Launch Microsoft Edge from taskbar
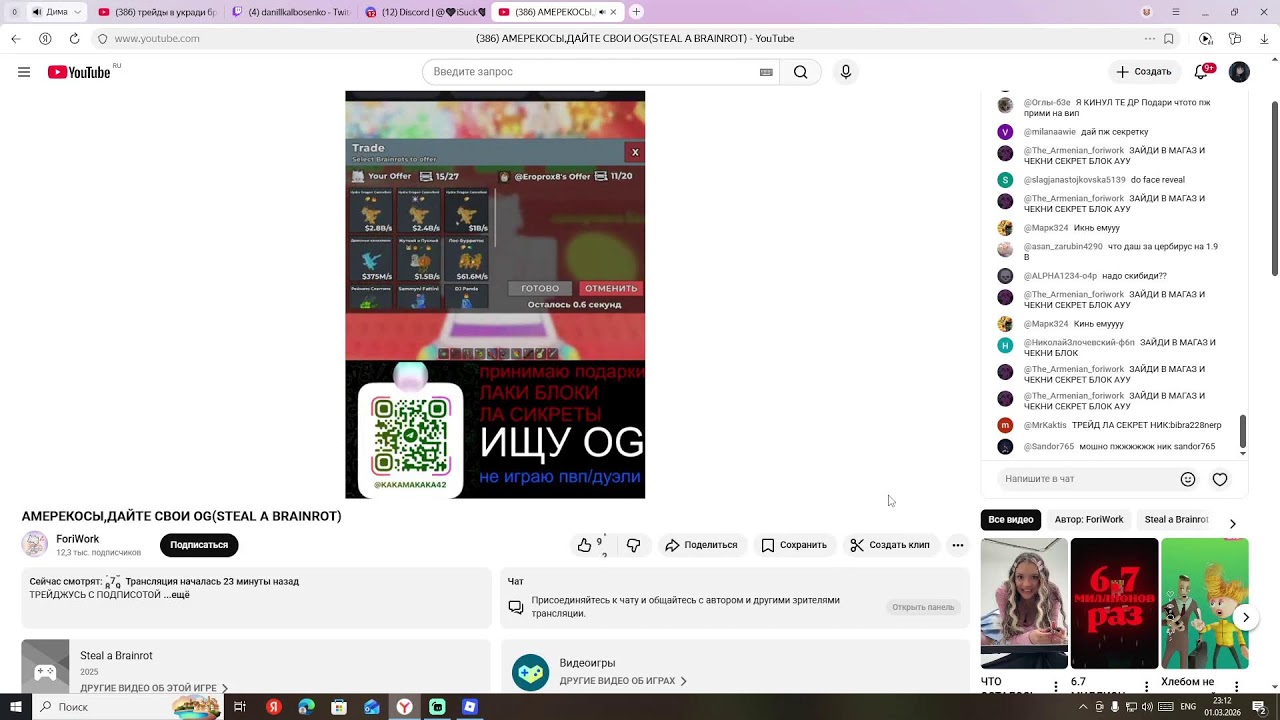Screen dimensions: 1280x720 coord(306,707)
